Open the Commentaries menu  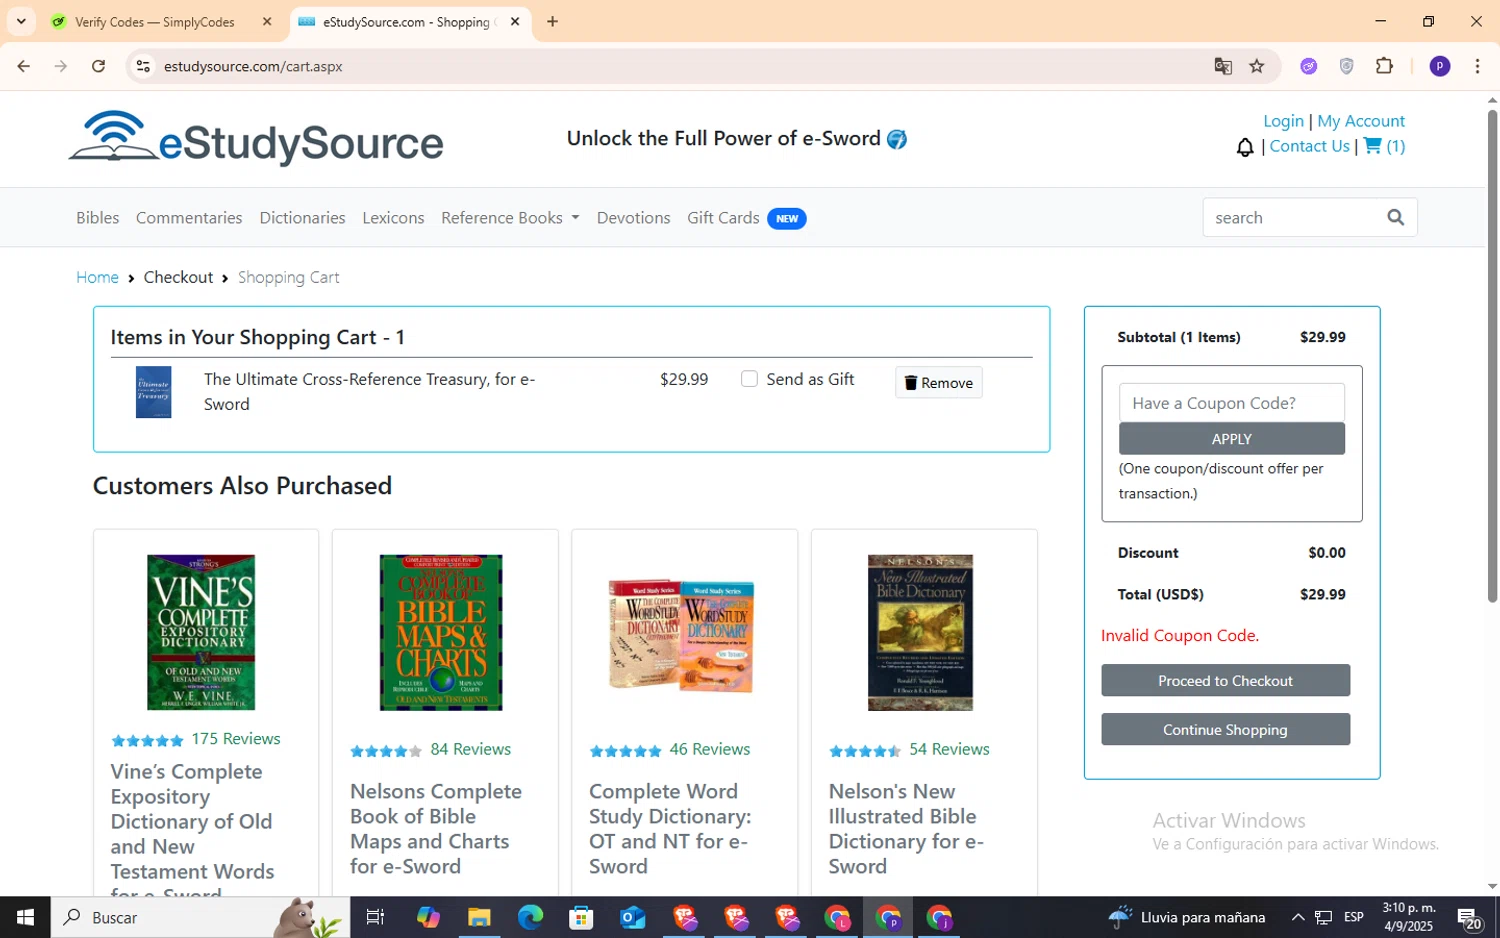[189, 217]
